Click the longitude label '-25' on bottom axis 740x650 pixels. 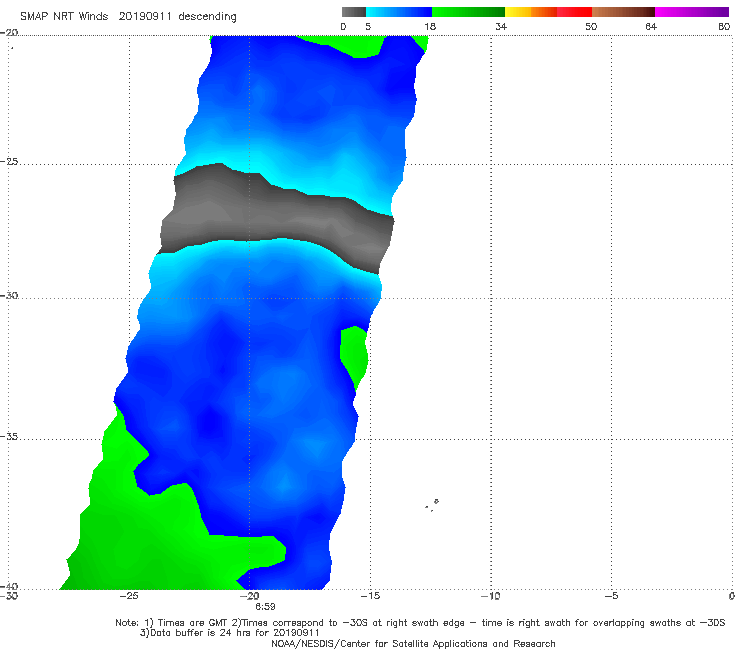129,596
